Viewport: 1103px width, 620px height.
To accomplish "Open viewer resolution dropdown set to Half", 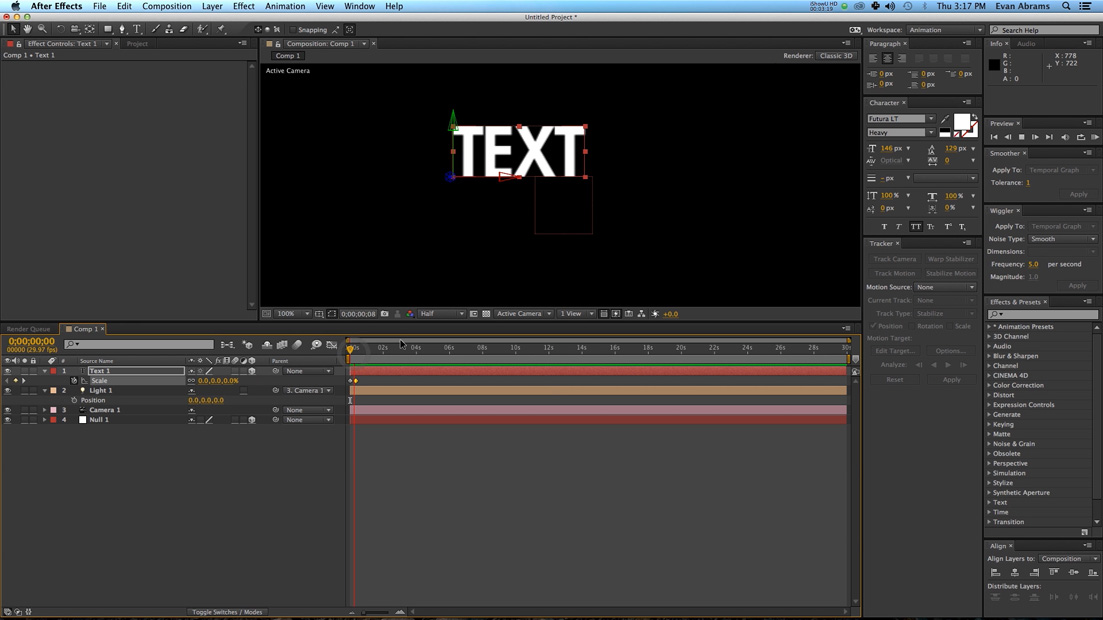I will [442, 314].
